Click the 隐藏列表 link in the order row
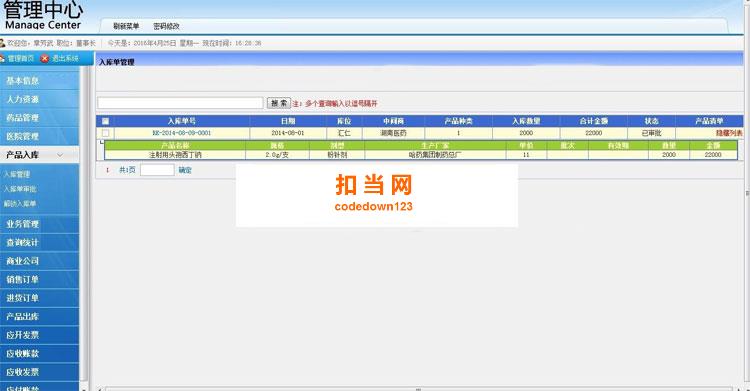The image size is (750, 391). [x=729, y=133]
